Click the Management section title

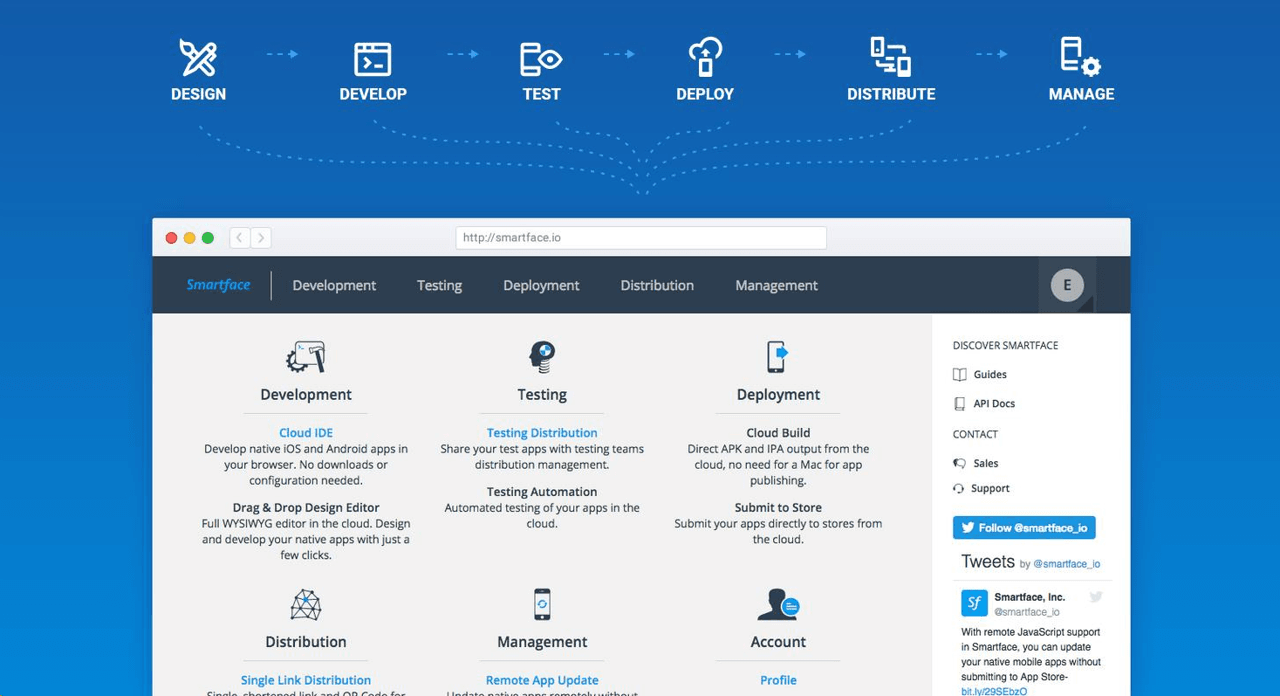tap(542, 642)
